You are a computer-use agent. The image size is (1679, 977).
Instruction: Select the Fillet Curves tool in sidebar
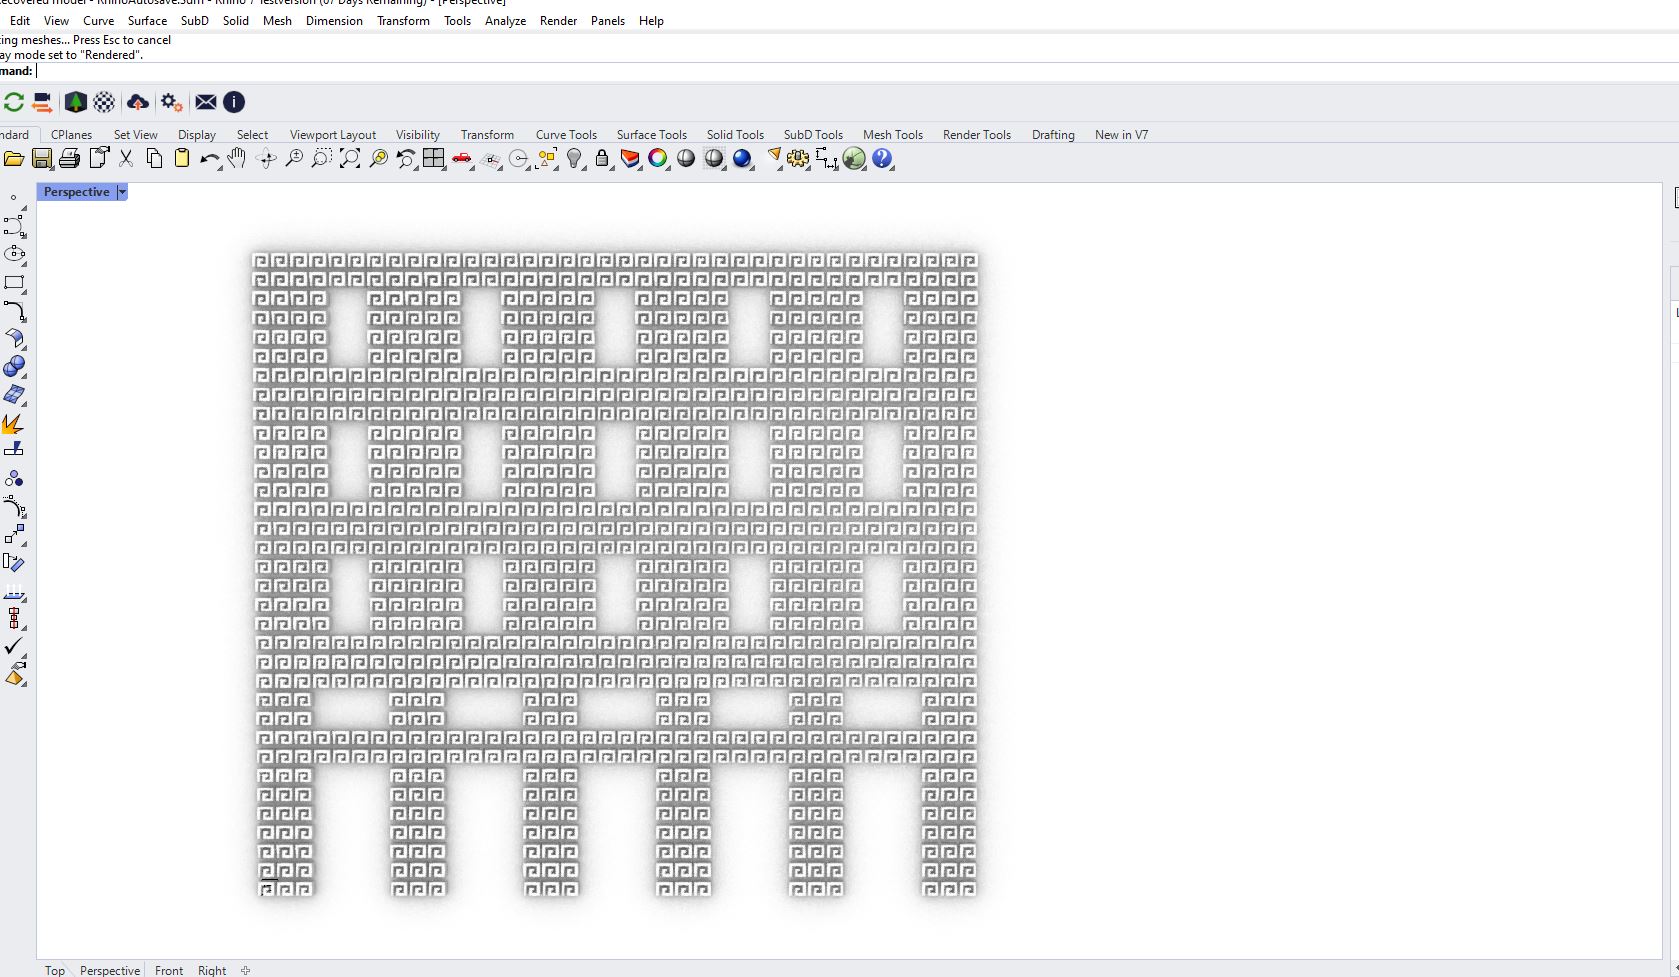pos(14,312)
